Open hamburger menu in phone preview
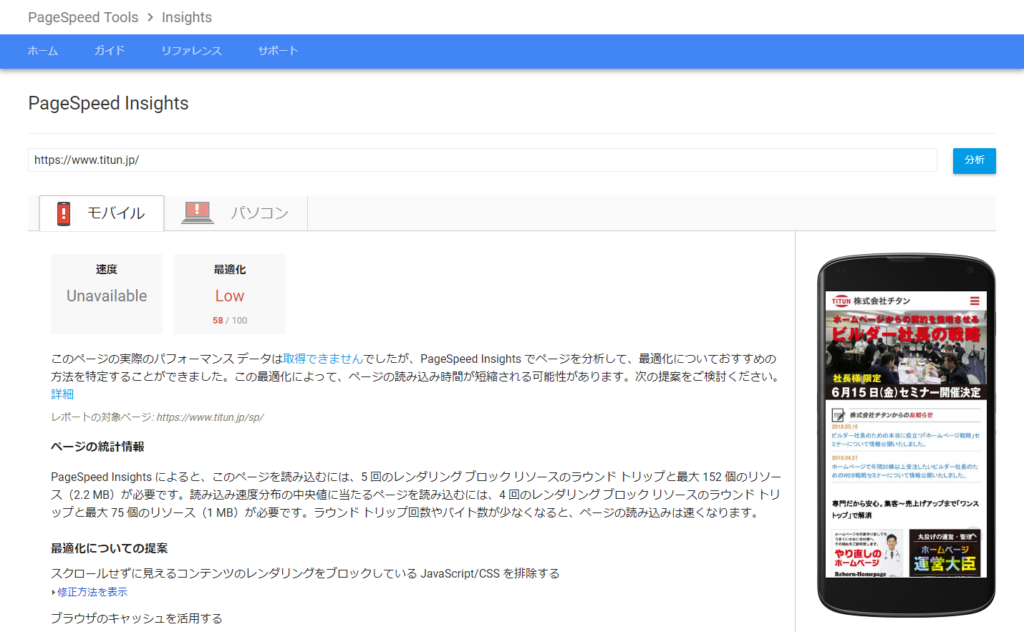The height and width of the screenshot is (632, 1024). (x=974, y=300)
